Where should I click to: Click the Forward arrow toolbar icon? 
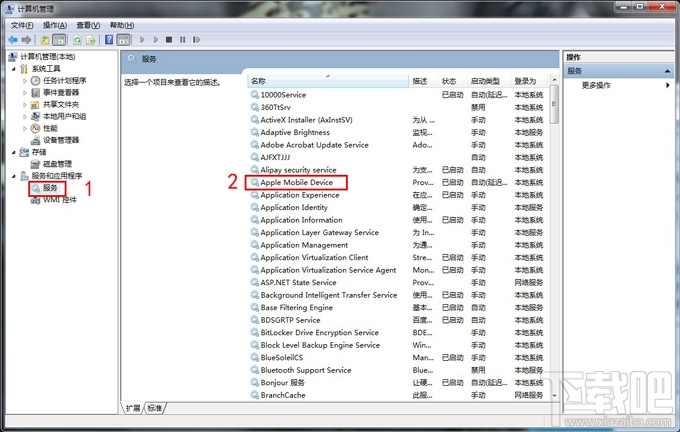pyautogui.click(x=26, y=40)
